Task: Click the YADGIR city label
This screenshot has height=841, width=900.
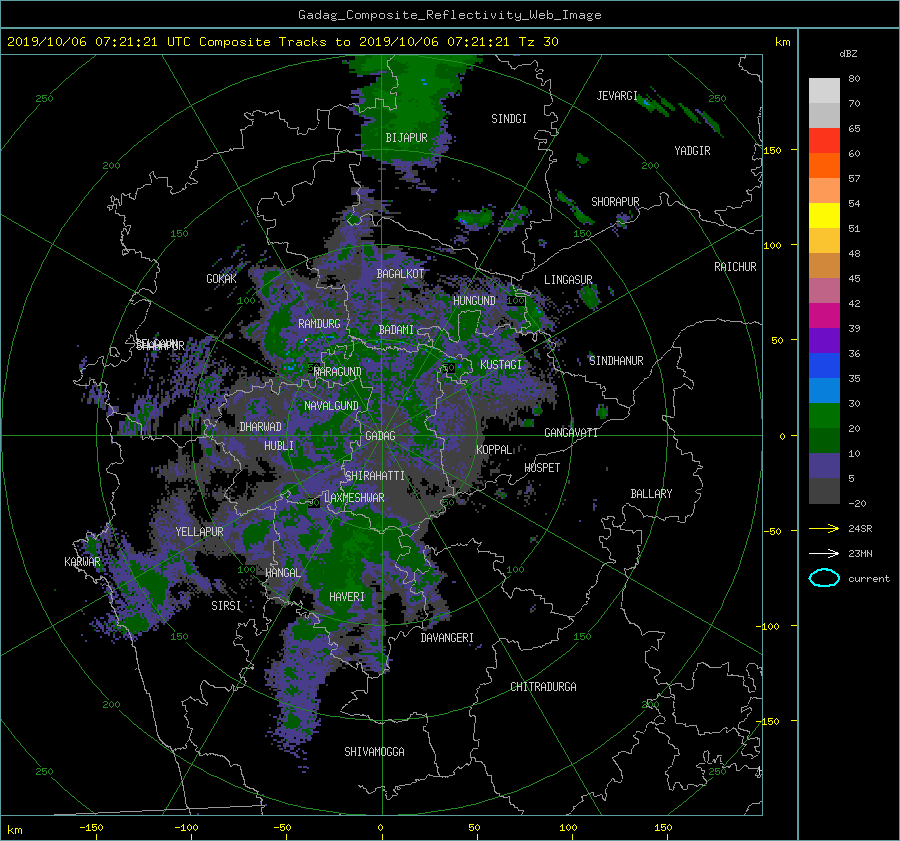Action: (x=692, y=151)
